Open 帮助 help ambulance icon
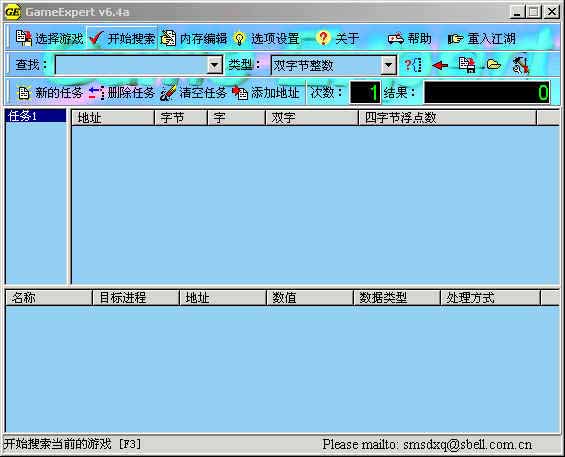The width and height of the screenshot is (565, 457). 395,39
